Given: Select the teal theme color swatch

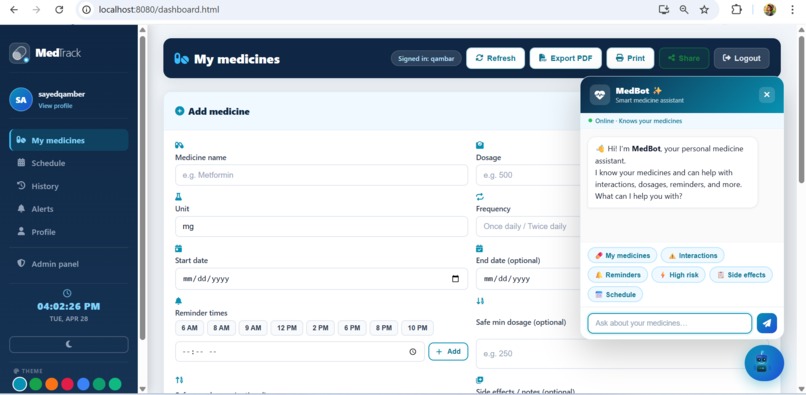Looking at the screenshot, I should pos(20,384).
